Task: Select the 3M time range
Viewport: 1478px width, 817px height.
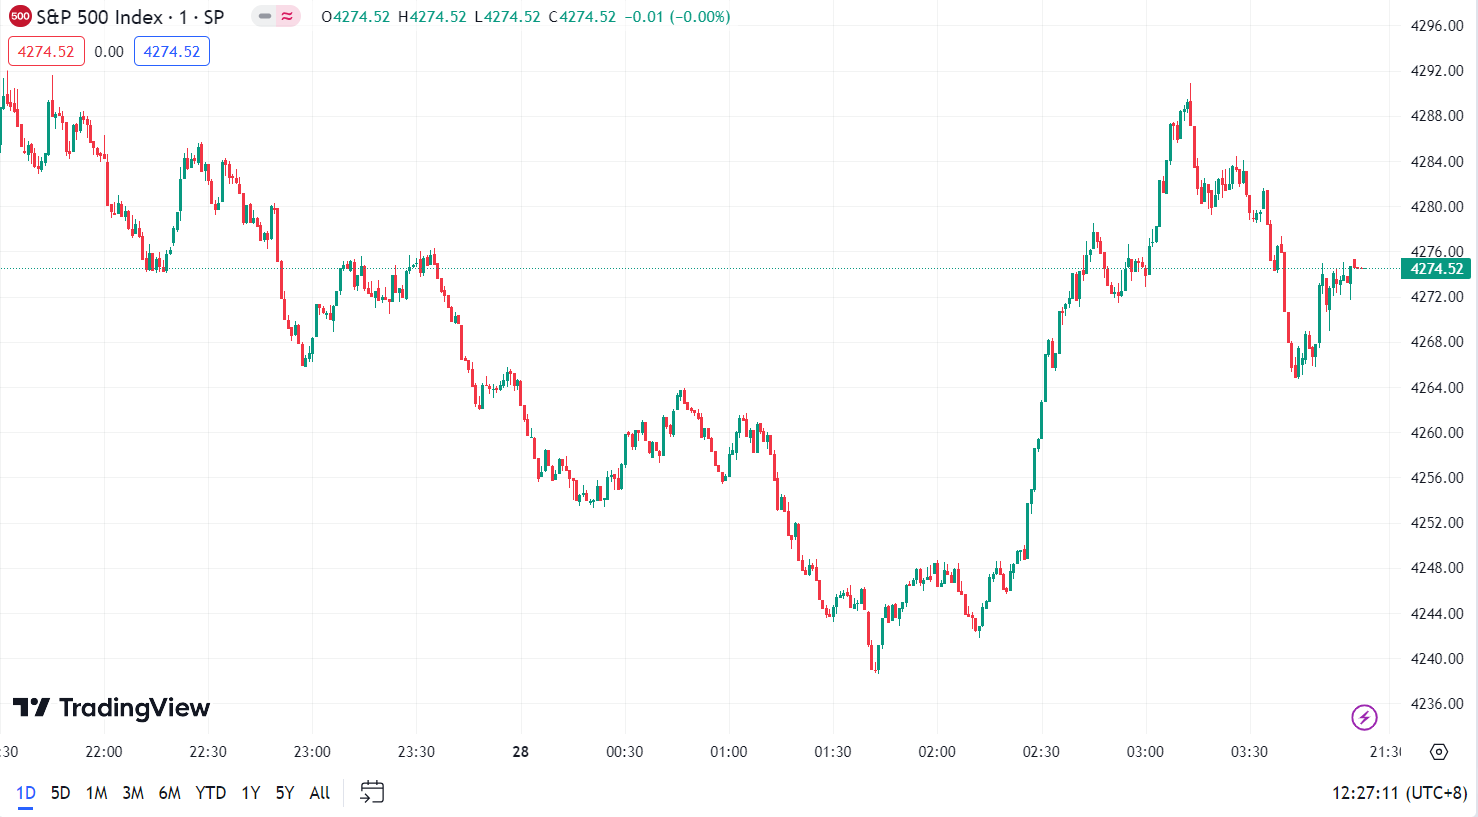Action: (133, 793)
